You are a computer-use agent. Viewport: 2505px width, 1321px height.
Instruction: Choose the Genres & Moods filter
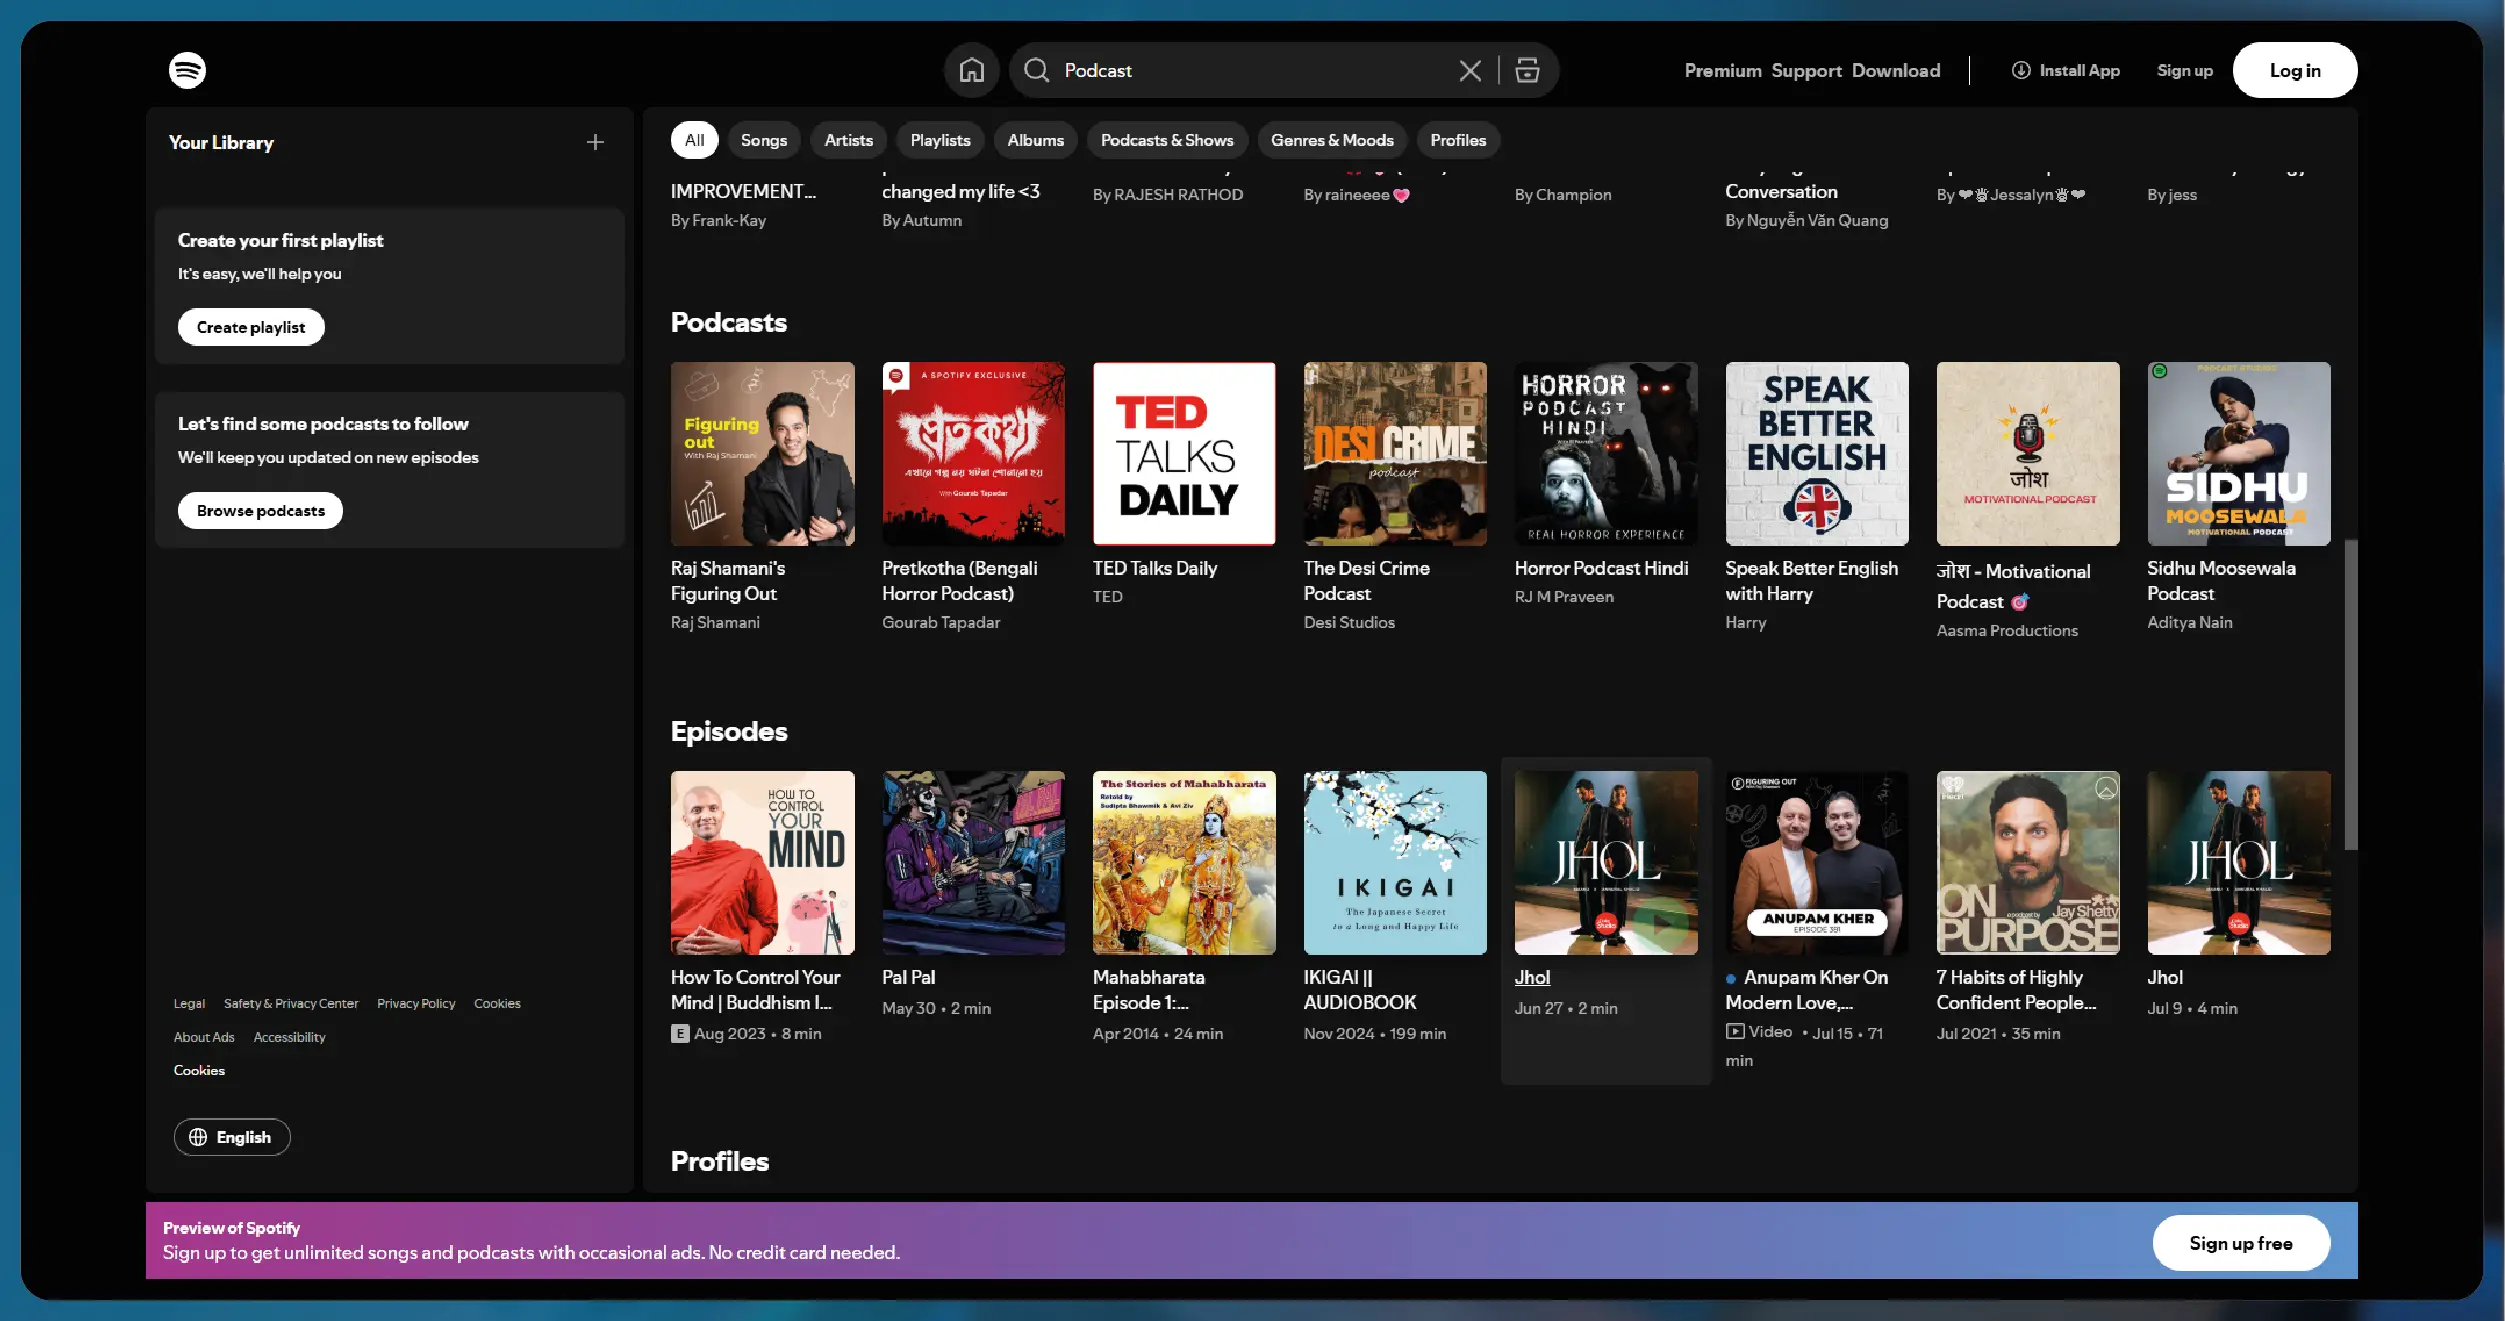[x=1331, y=140]
